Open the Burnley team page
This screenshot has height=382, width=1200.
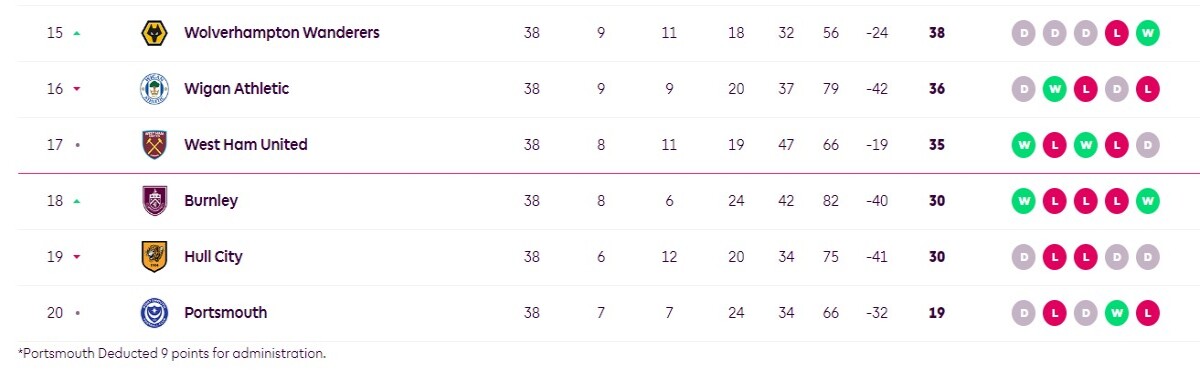[x=211, y=201]
